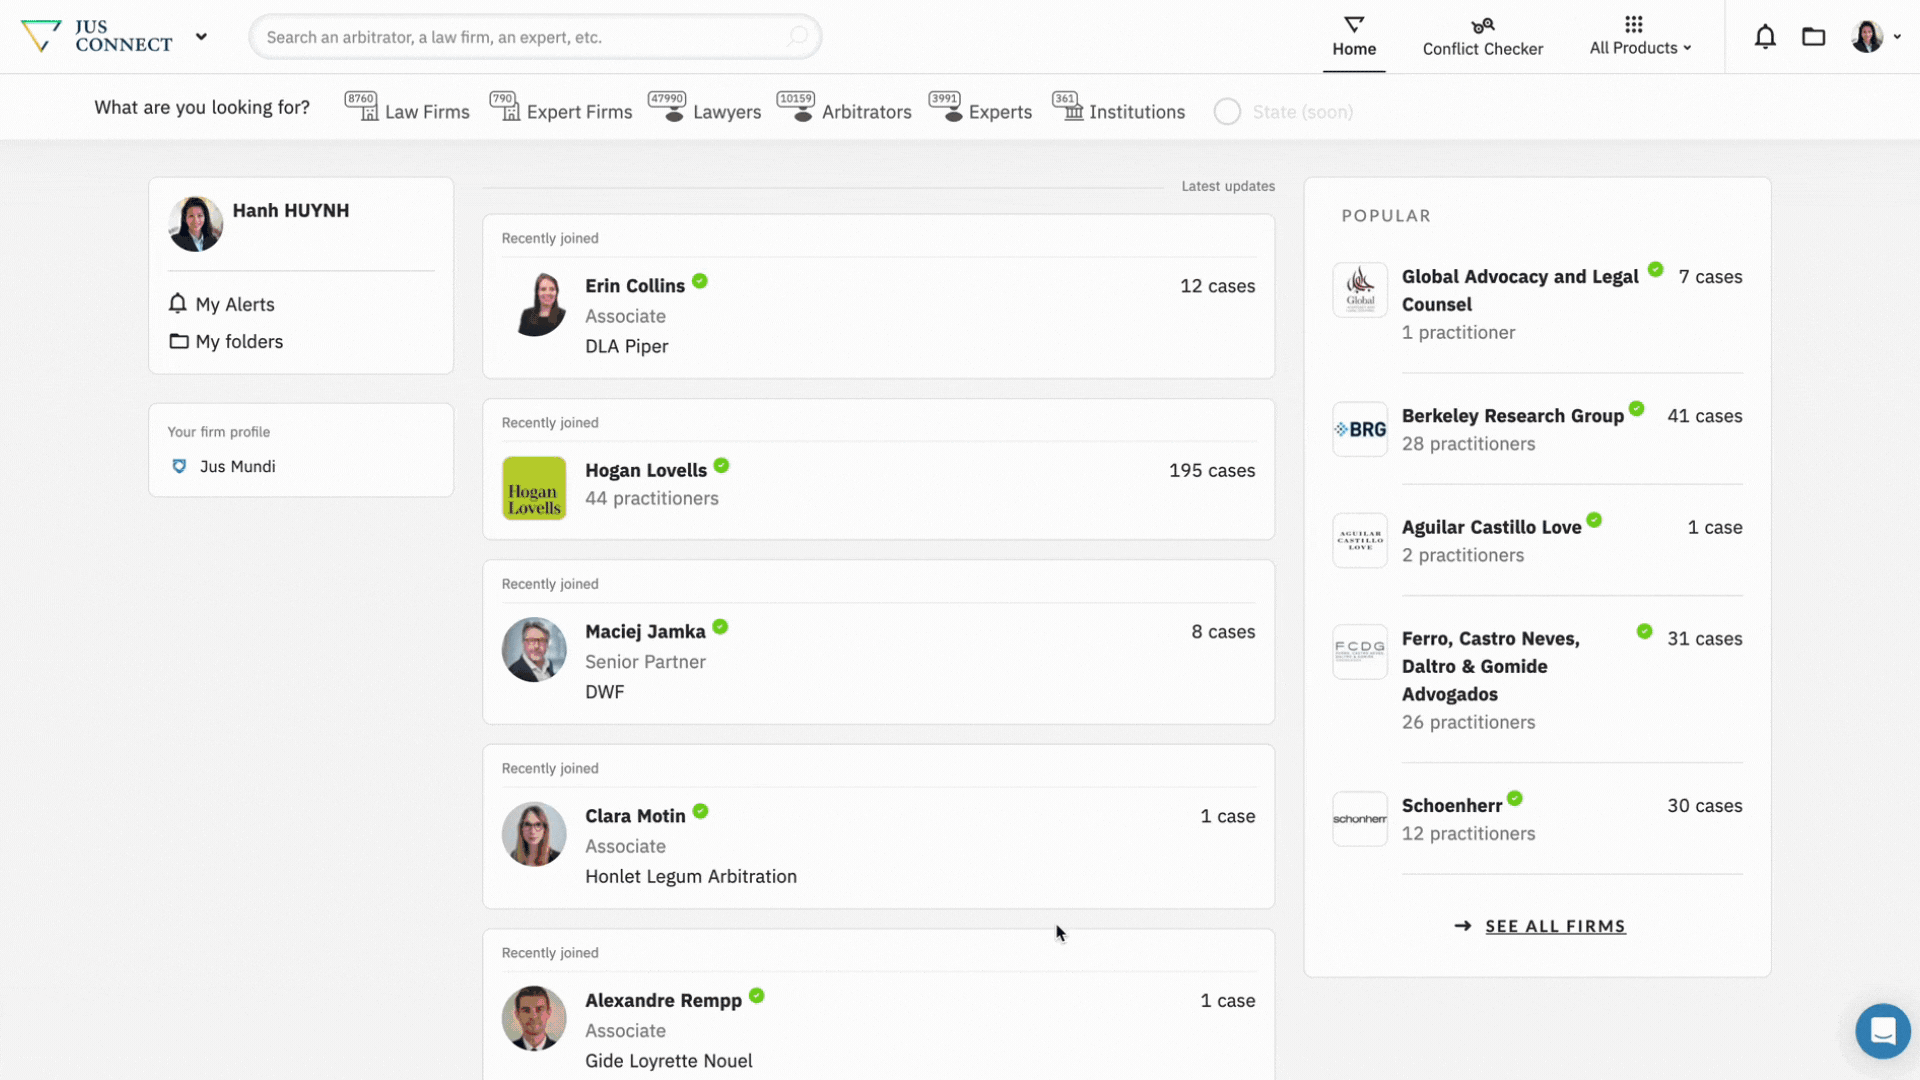Click the FCDG firm logo
Viewport: 1920px width, 1080px height.
tap(1360, 652)
